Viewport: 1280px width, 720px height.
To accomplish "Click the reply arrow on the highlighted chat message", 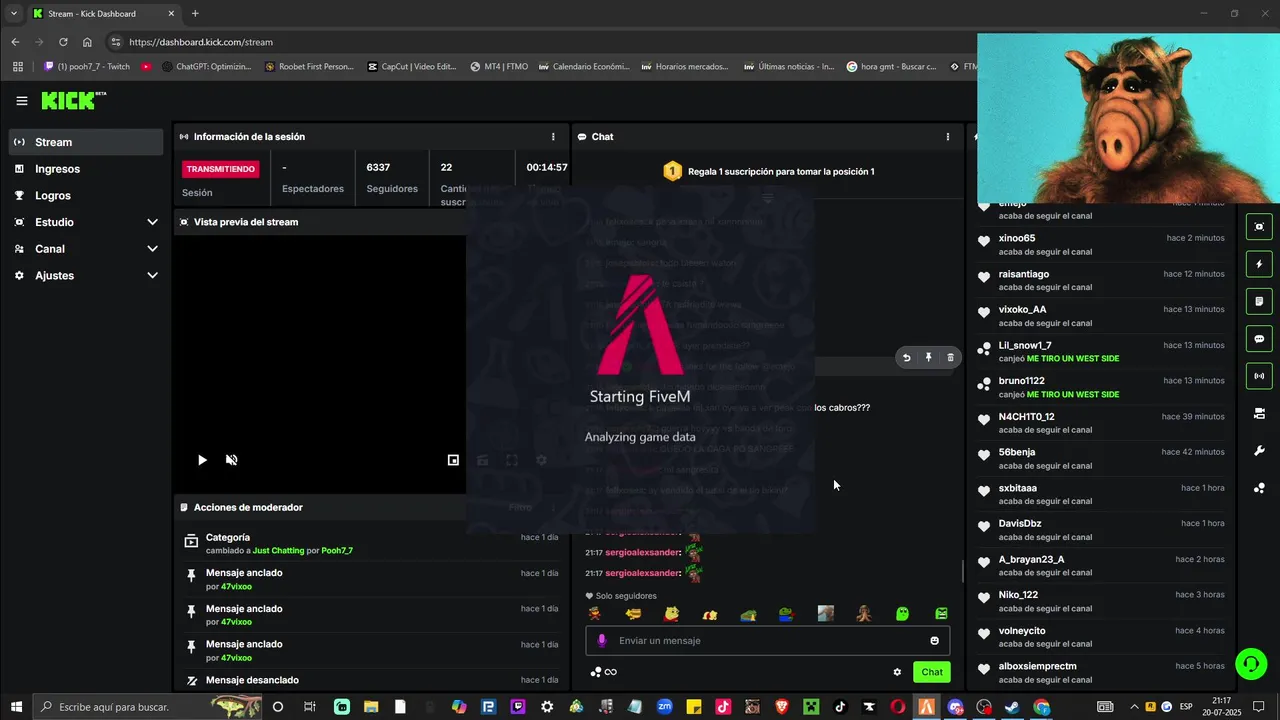I will 906,357.
